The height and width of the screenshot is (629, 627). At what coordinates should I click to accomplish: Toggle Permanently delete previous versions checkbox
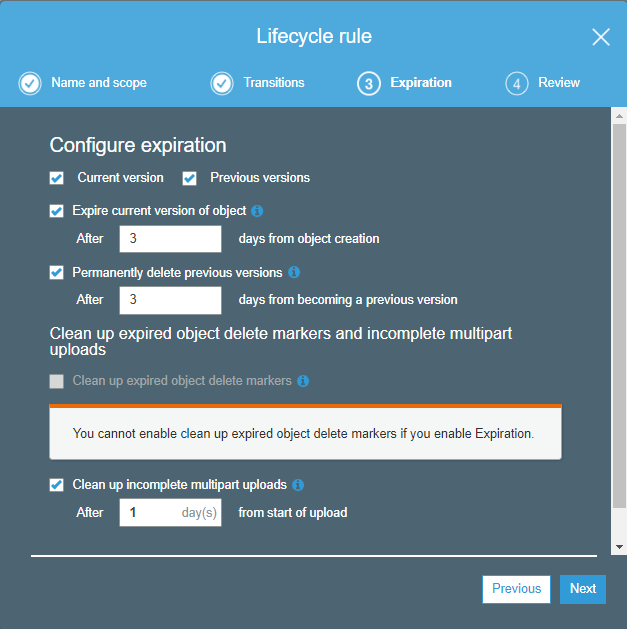pyautogui.click(x=57, y=272)
